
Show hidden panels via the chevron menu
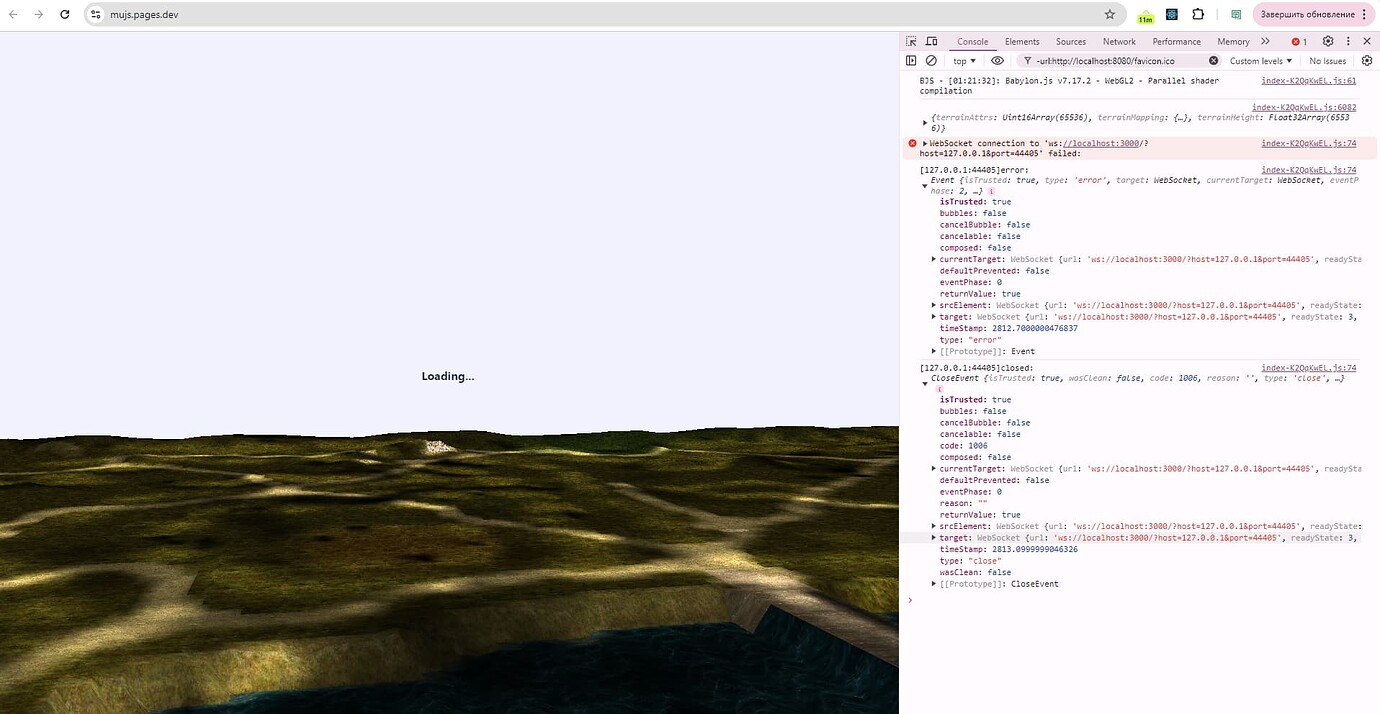point(1265,41)
